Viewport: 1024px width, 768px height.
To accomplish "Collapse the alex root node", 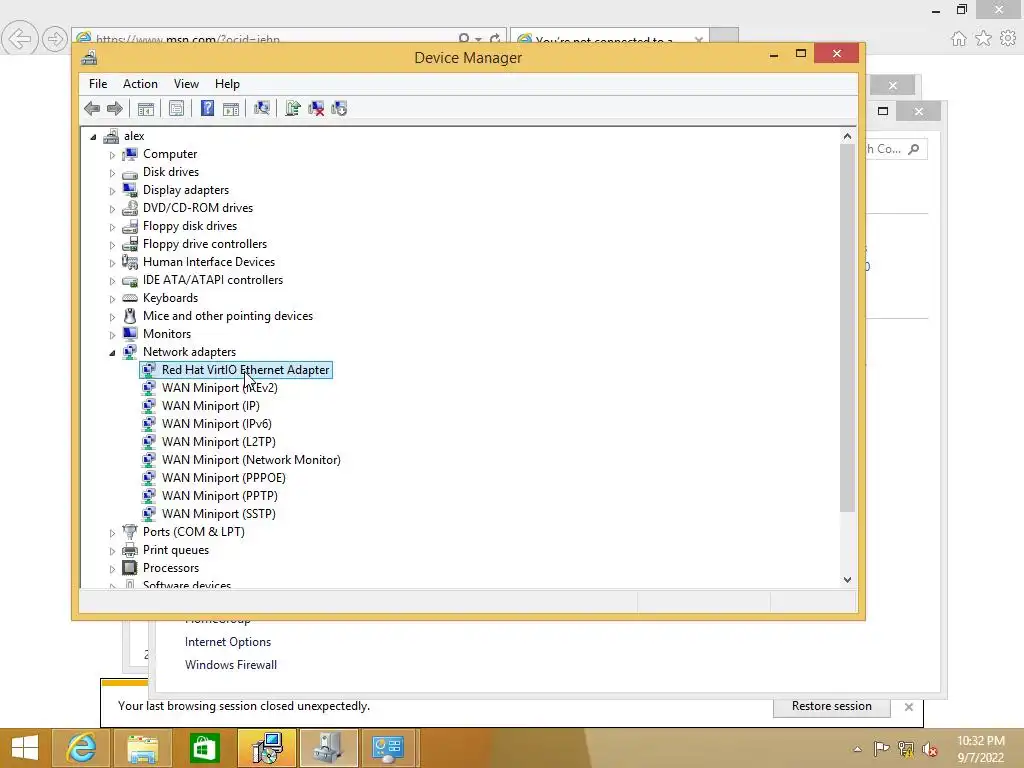I will tap(93, 137).
